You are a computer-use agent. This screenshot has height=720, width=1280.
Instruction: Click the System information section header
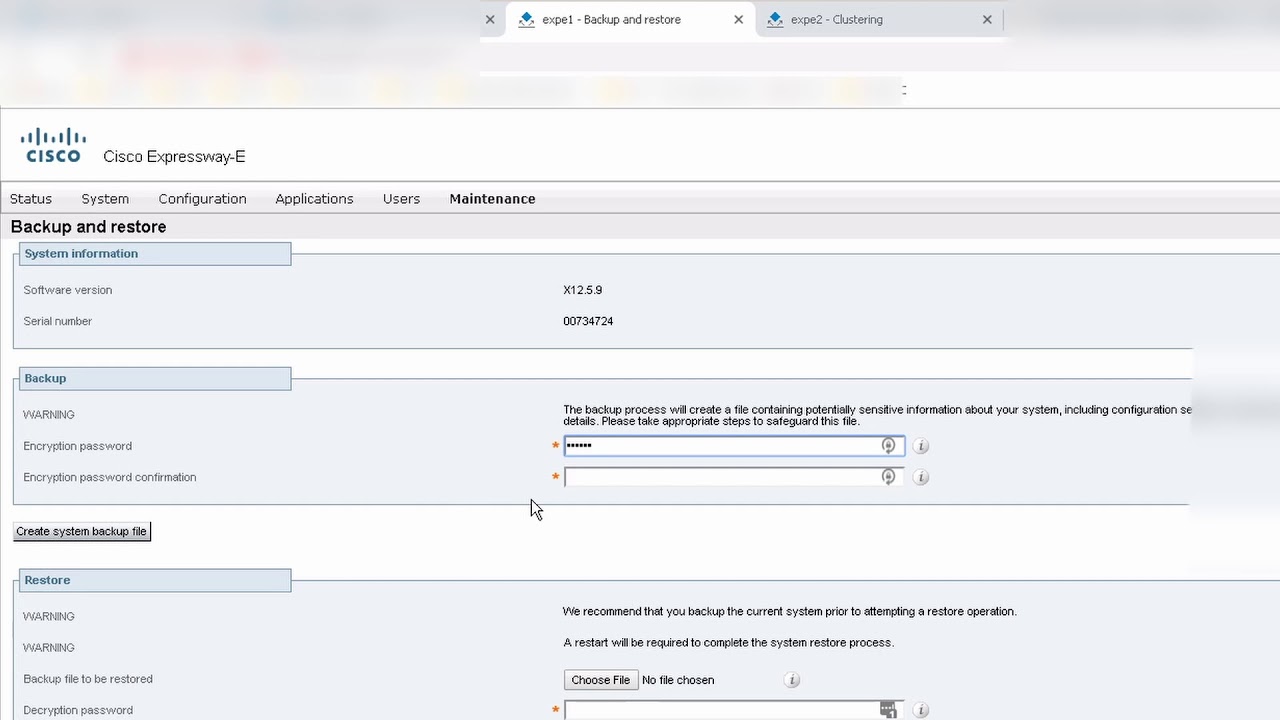point(154,254)
